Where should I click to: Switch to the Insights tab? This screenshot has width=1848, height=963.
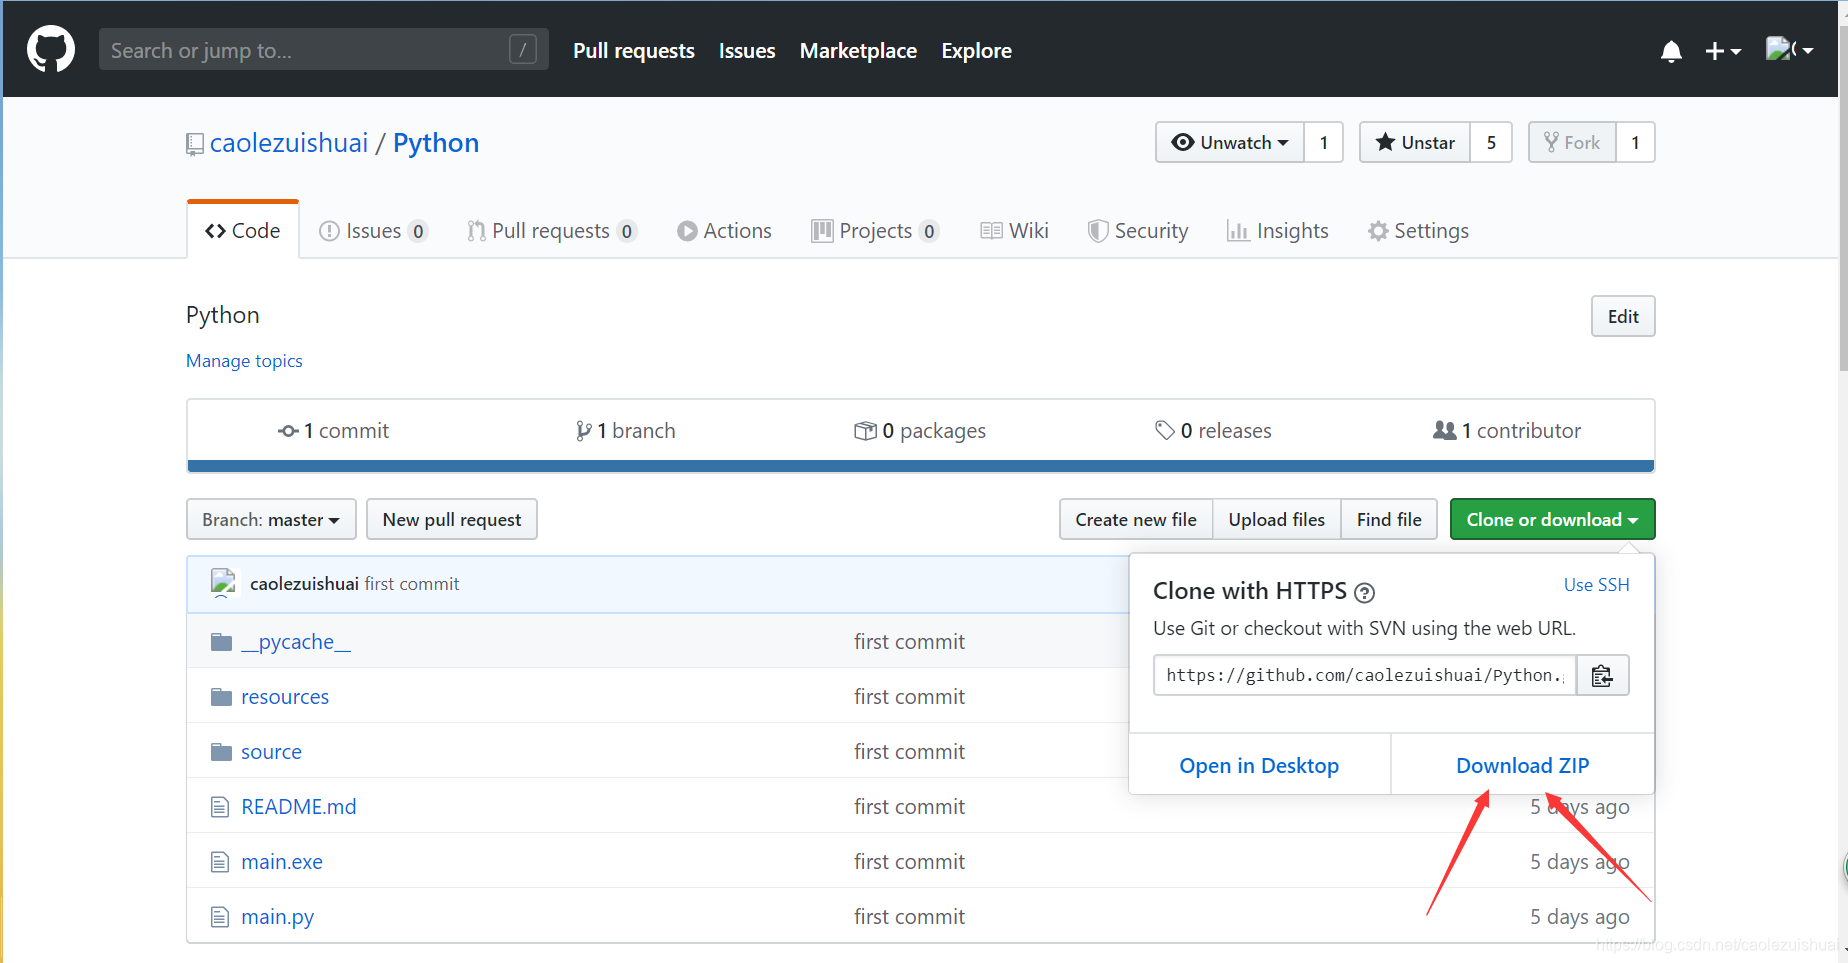(x=1278, y=231)
